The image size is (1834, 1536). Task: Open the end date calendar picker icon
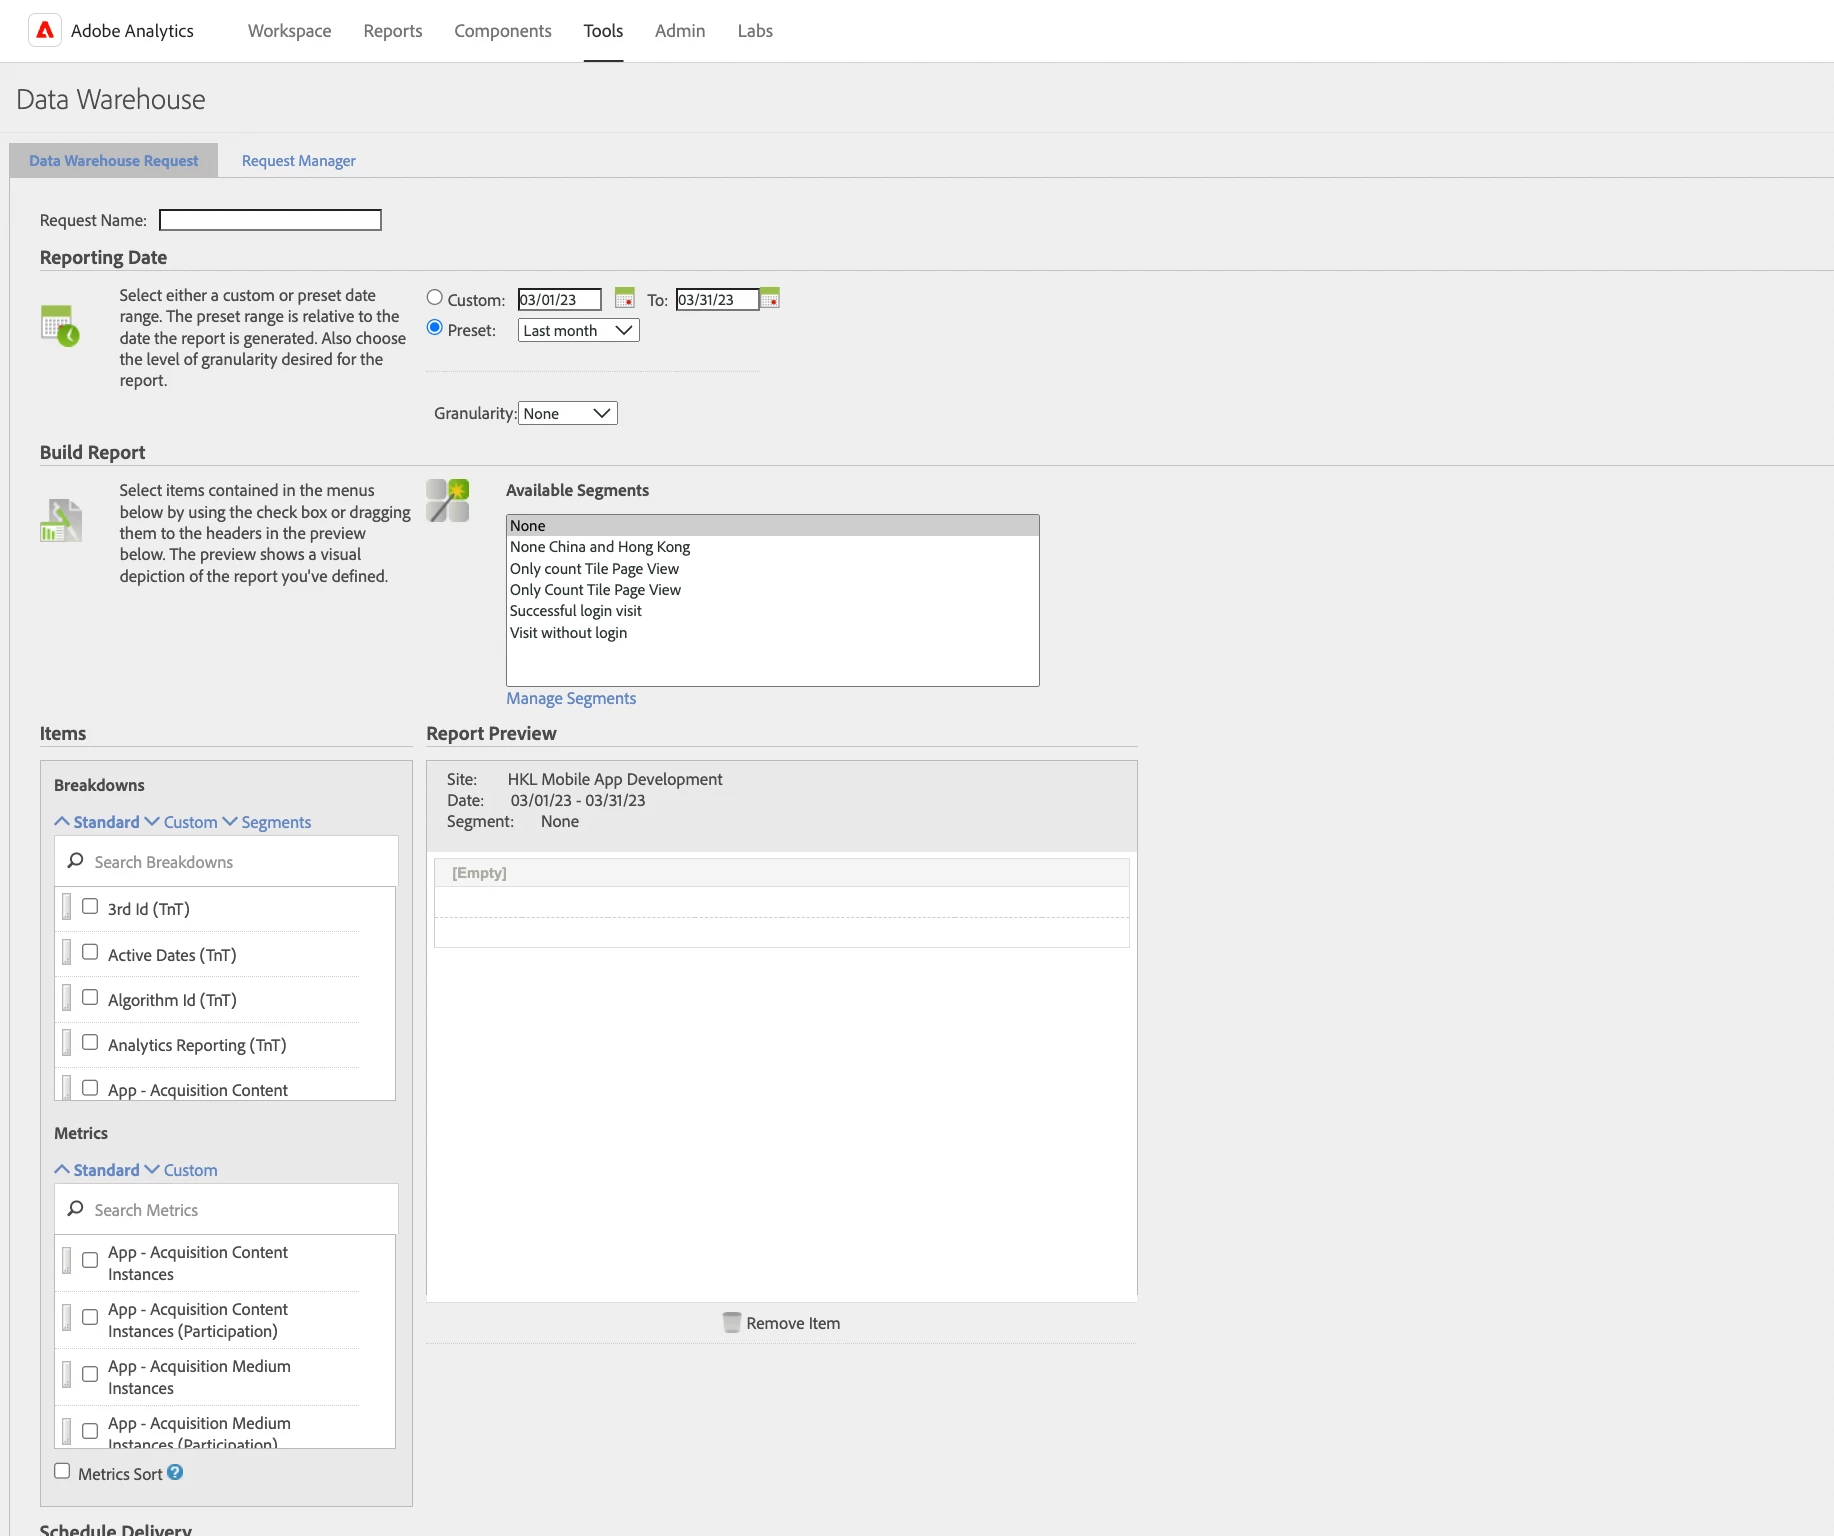[770, 298]
